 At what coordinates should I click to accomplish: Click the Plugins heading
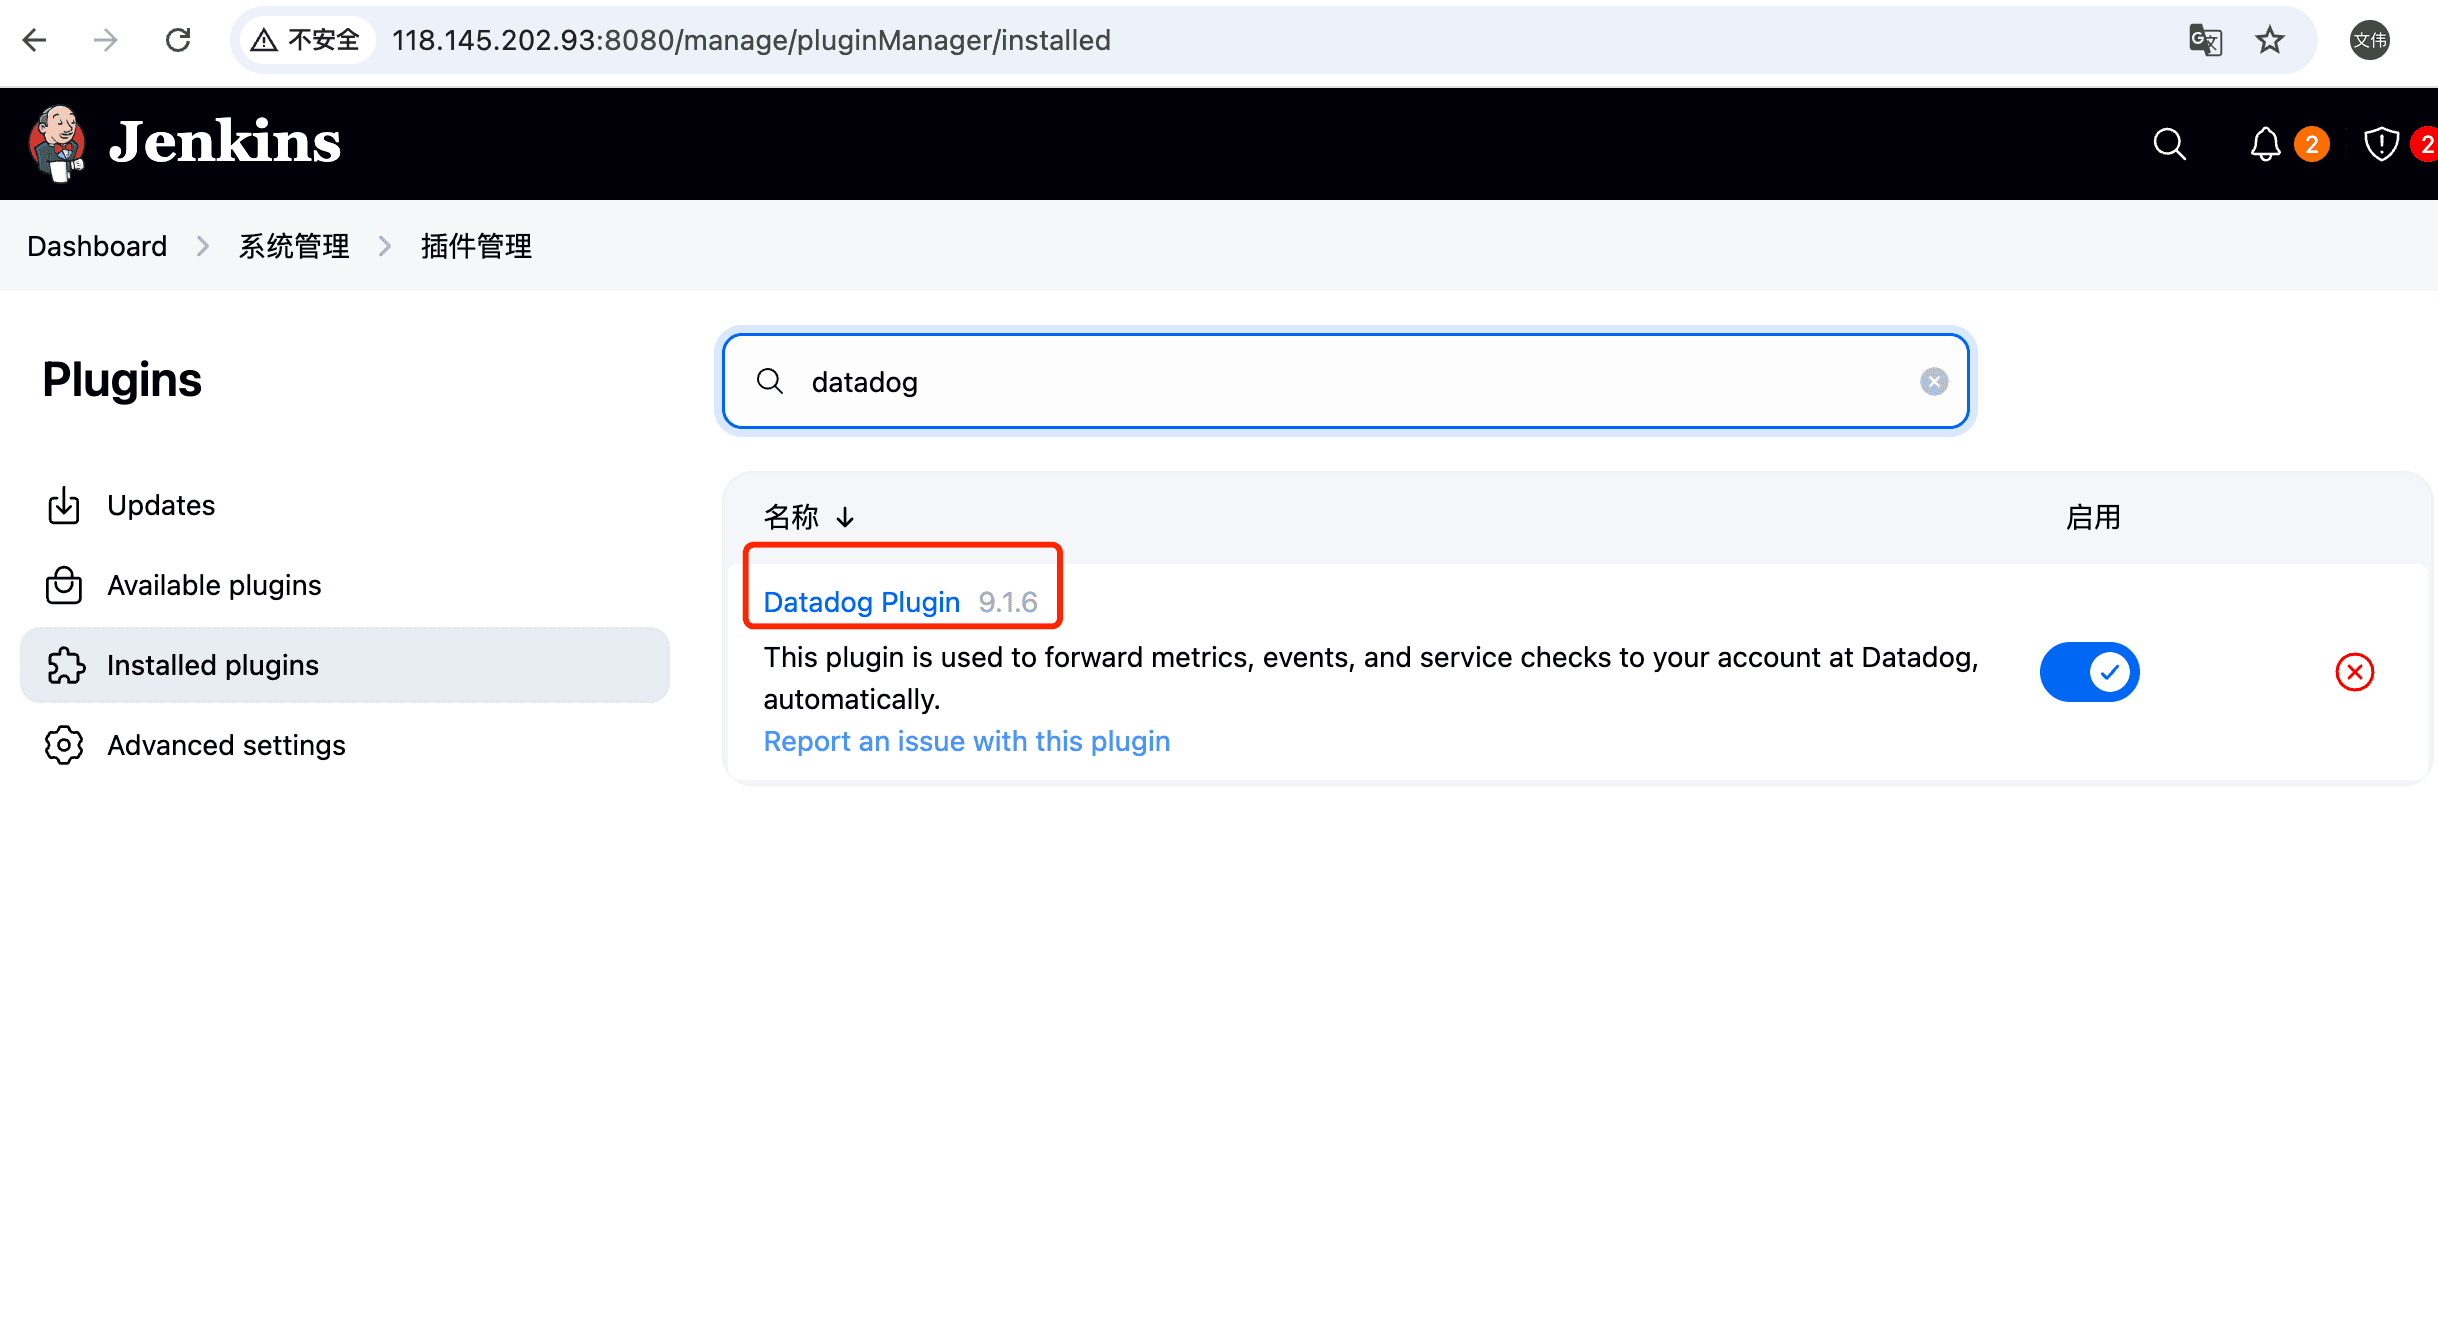(x=122, y=380)
